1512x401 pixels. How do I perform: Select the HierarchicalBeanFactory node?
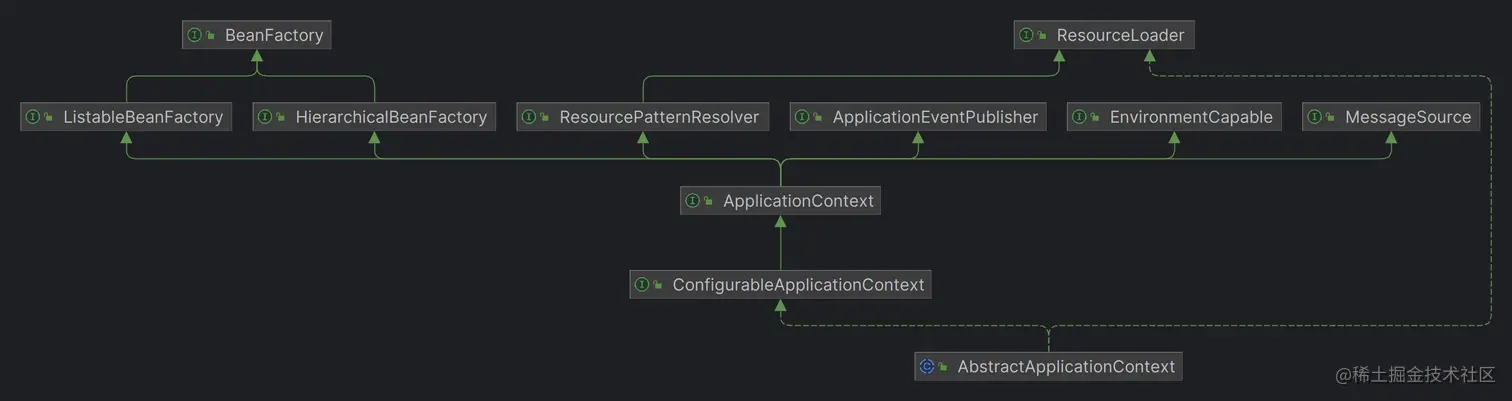pyautogui.click(x=374, y=117)
